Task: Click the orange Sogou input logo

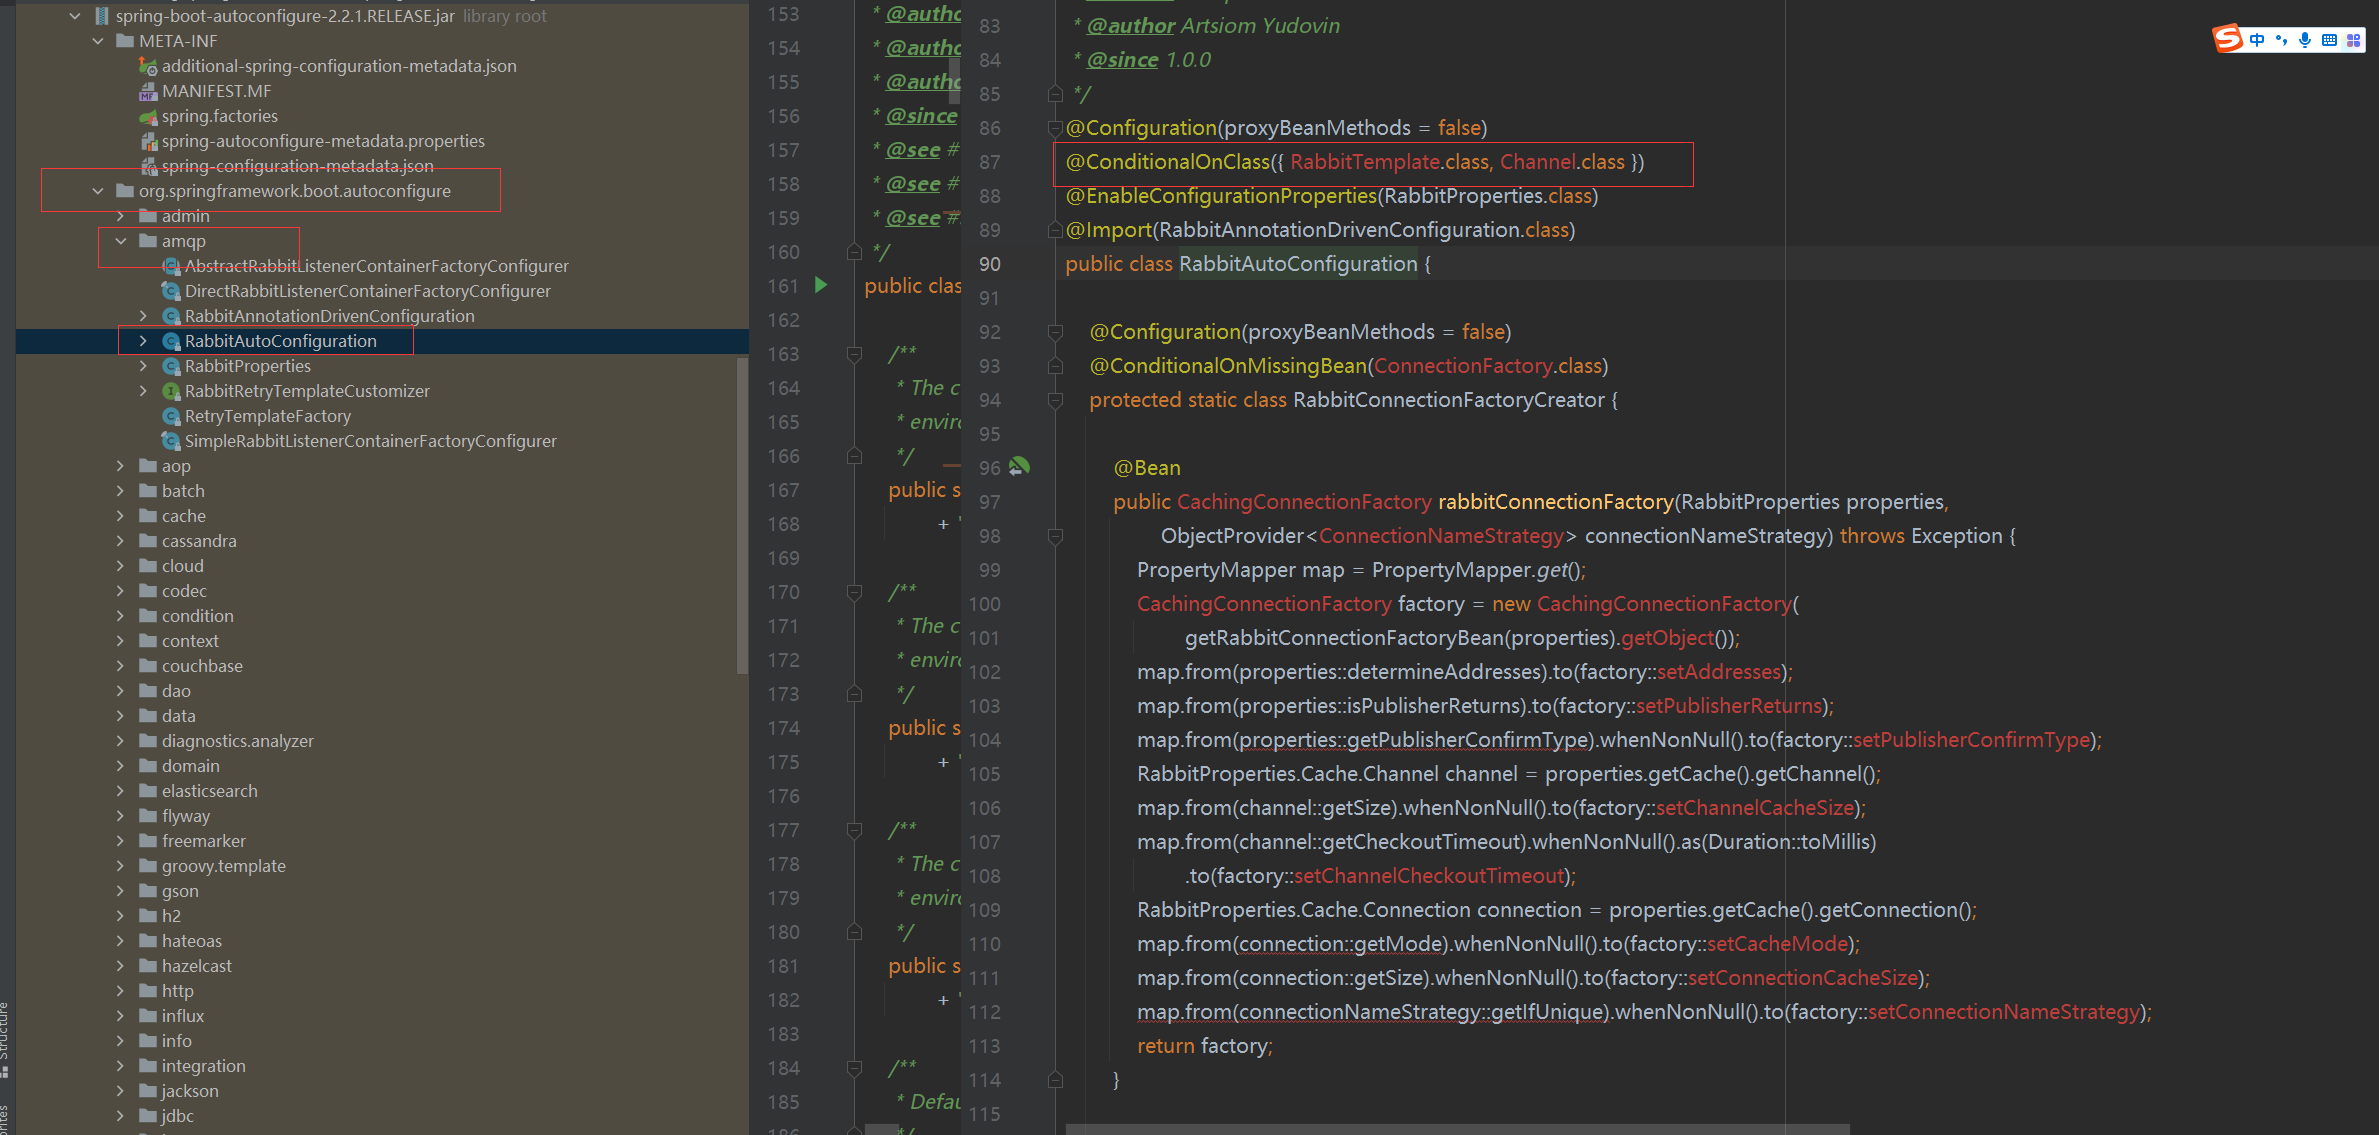Action: 2228,40
